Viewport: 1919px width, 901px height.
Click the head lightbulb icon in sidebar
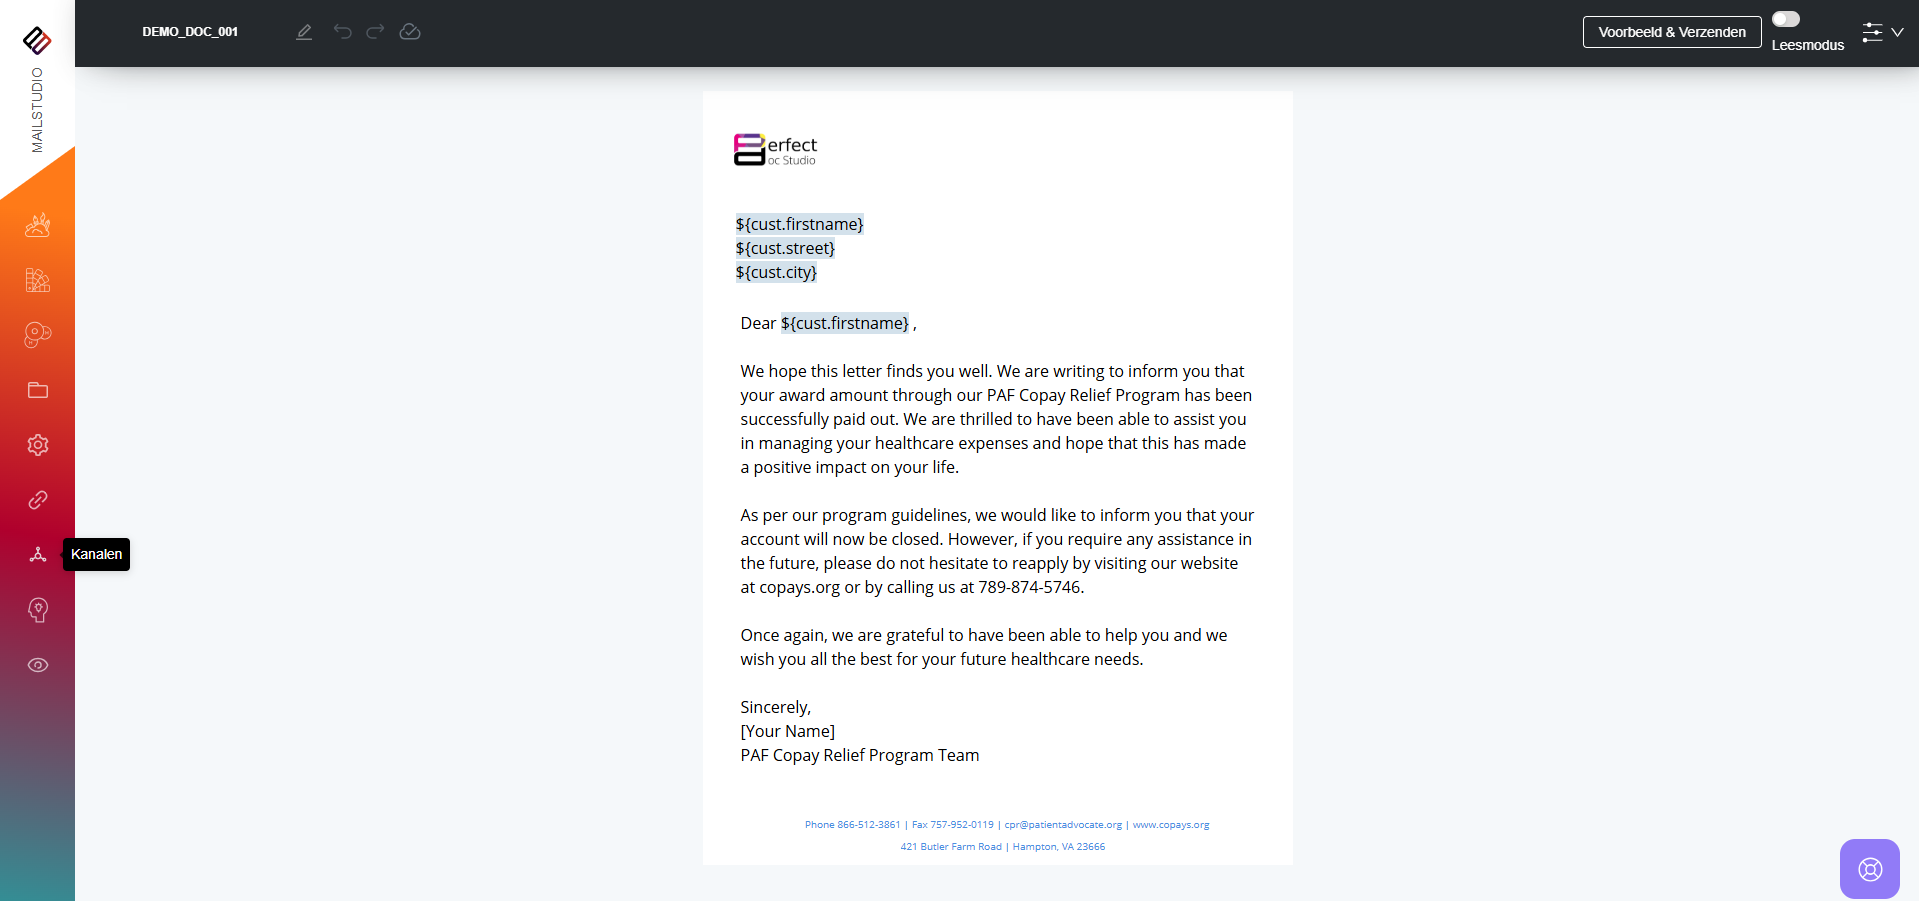[38, 610]
